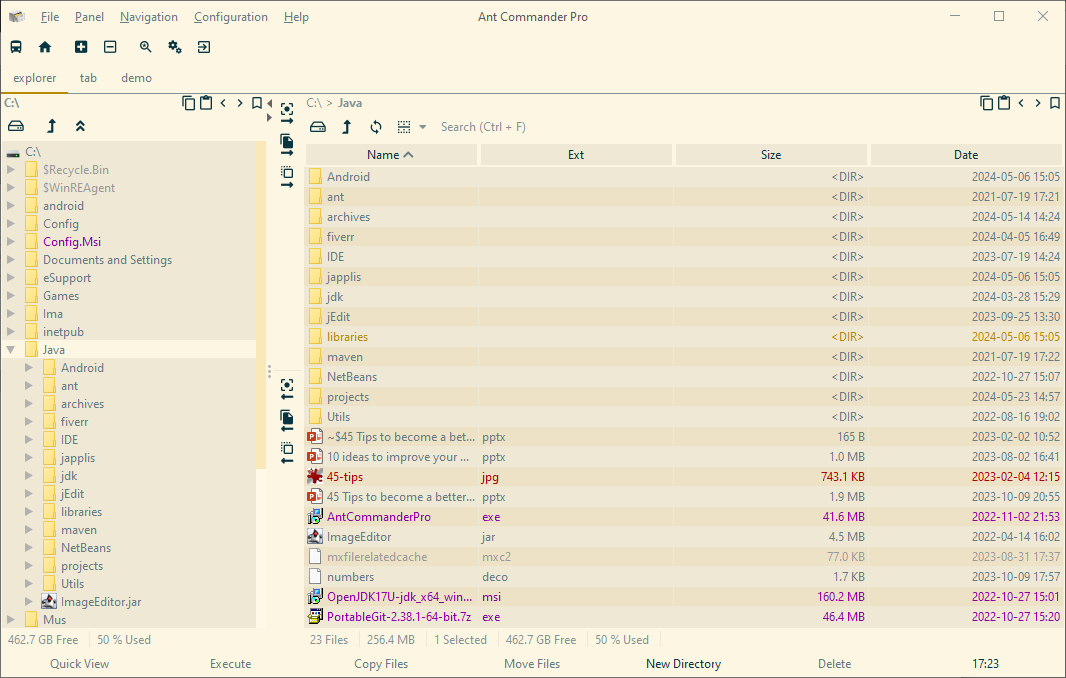Select the 45-tips jpg file
The image size is (1066, 678).
[x=684, y=477]
